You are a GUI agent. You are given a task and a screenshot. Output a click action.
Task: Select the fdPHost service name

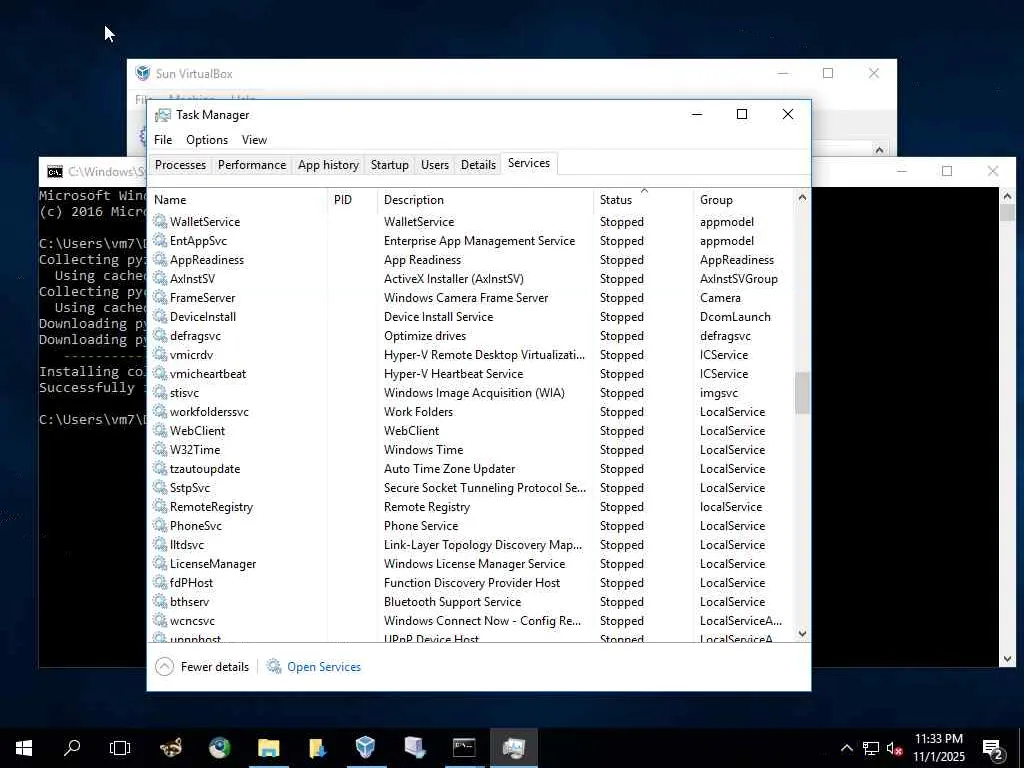click(x=191, y=582)
